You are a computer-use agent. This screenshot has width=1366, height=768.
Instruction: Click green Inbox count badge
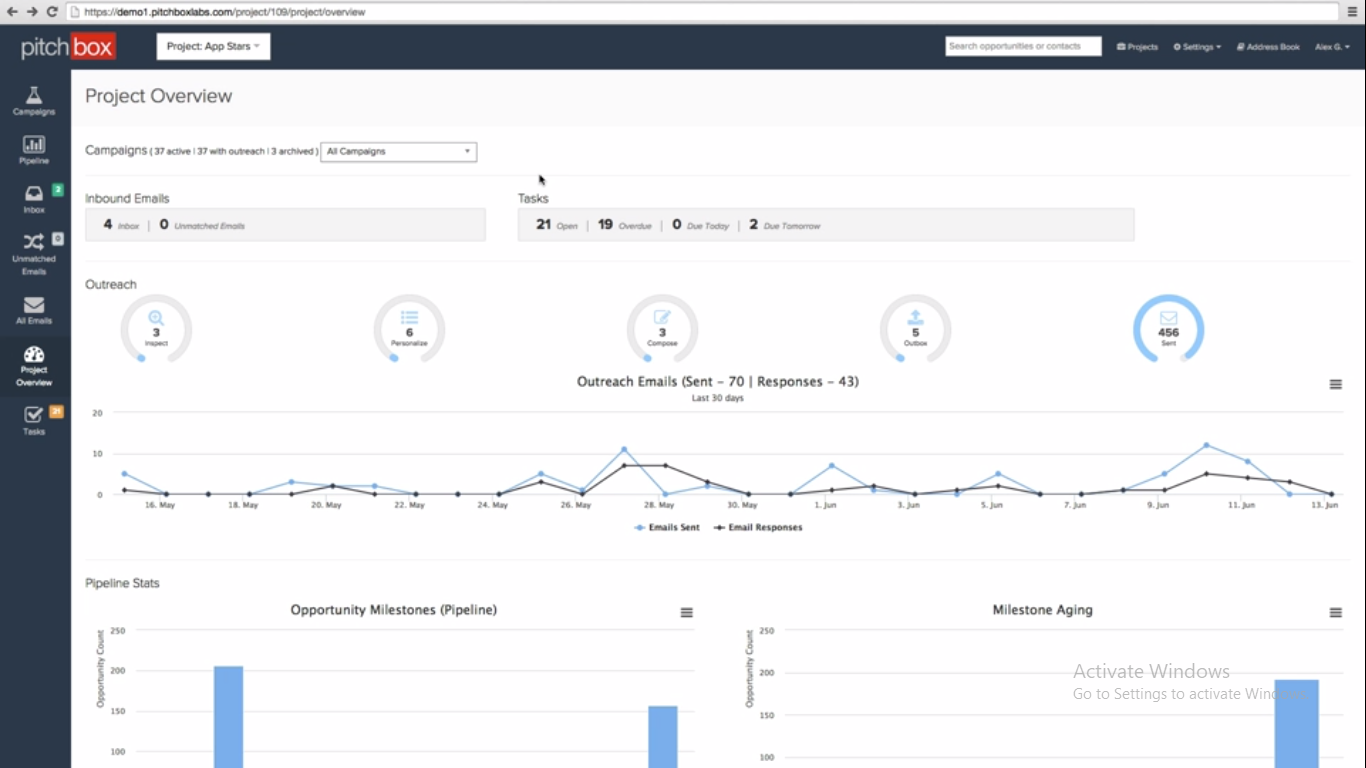(x=57, y=189)
